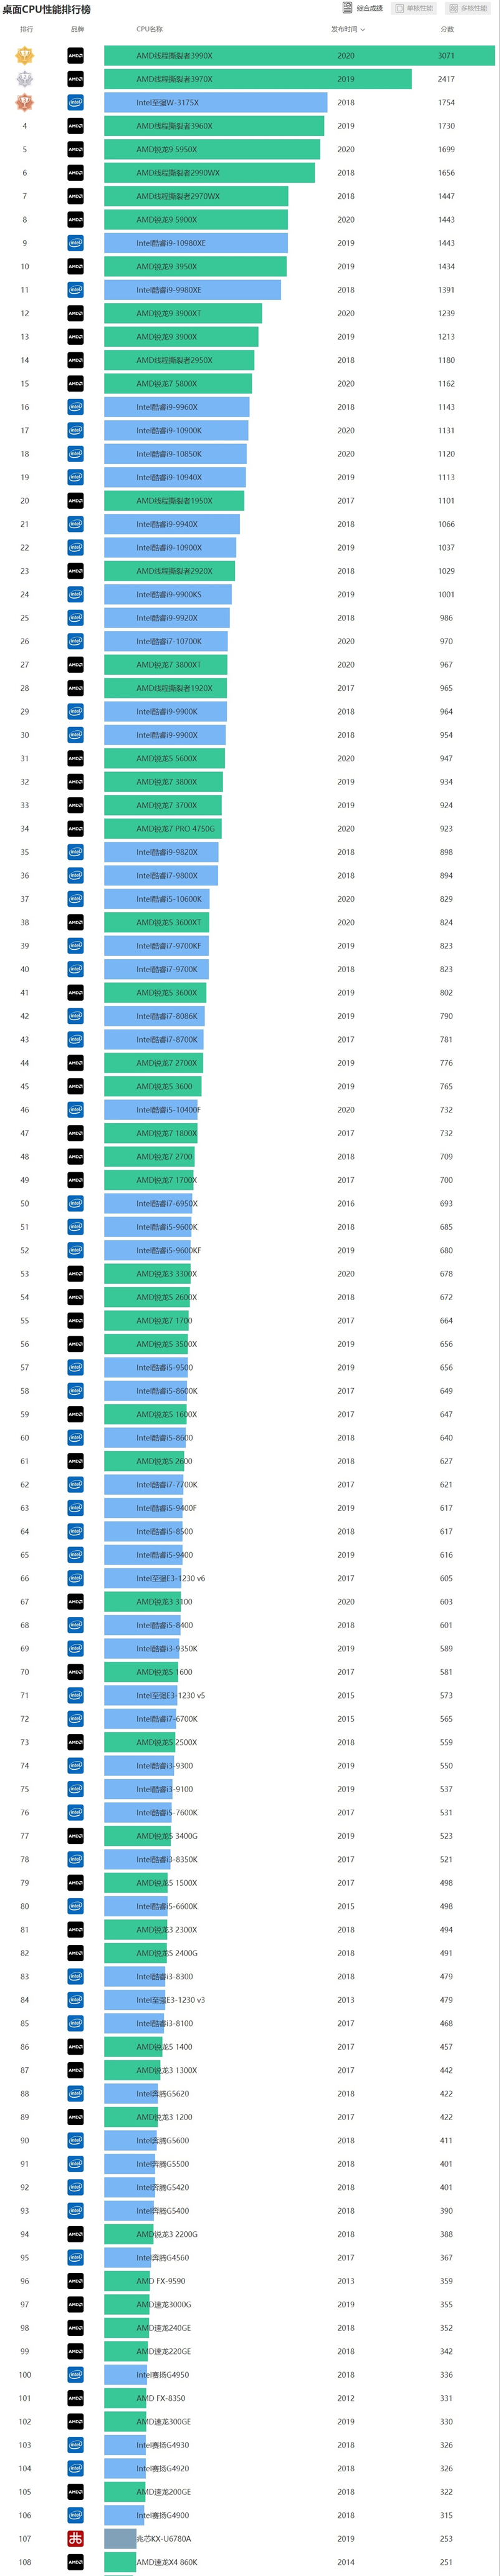
Task: Switch to 单核性能 single-core tab
Action: 414,8
